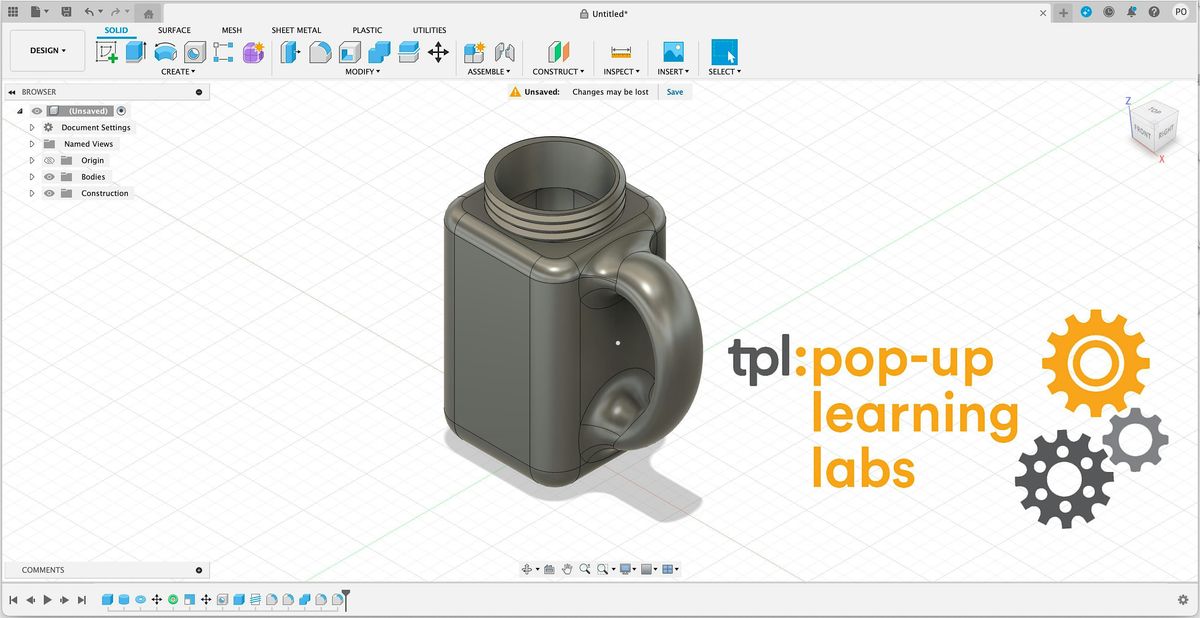Switch to the SURFACE tab

(174, 30)
